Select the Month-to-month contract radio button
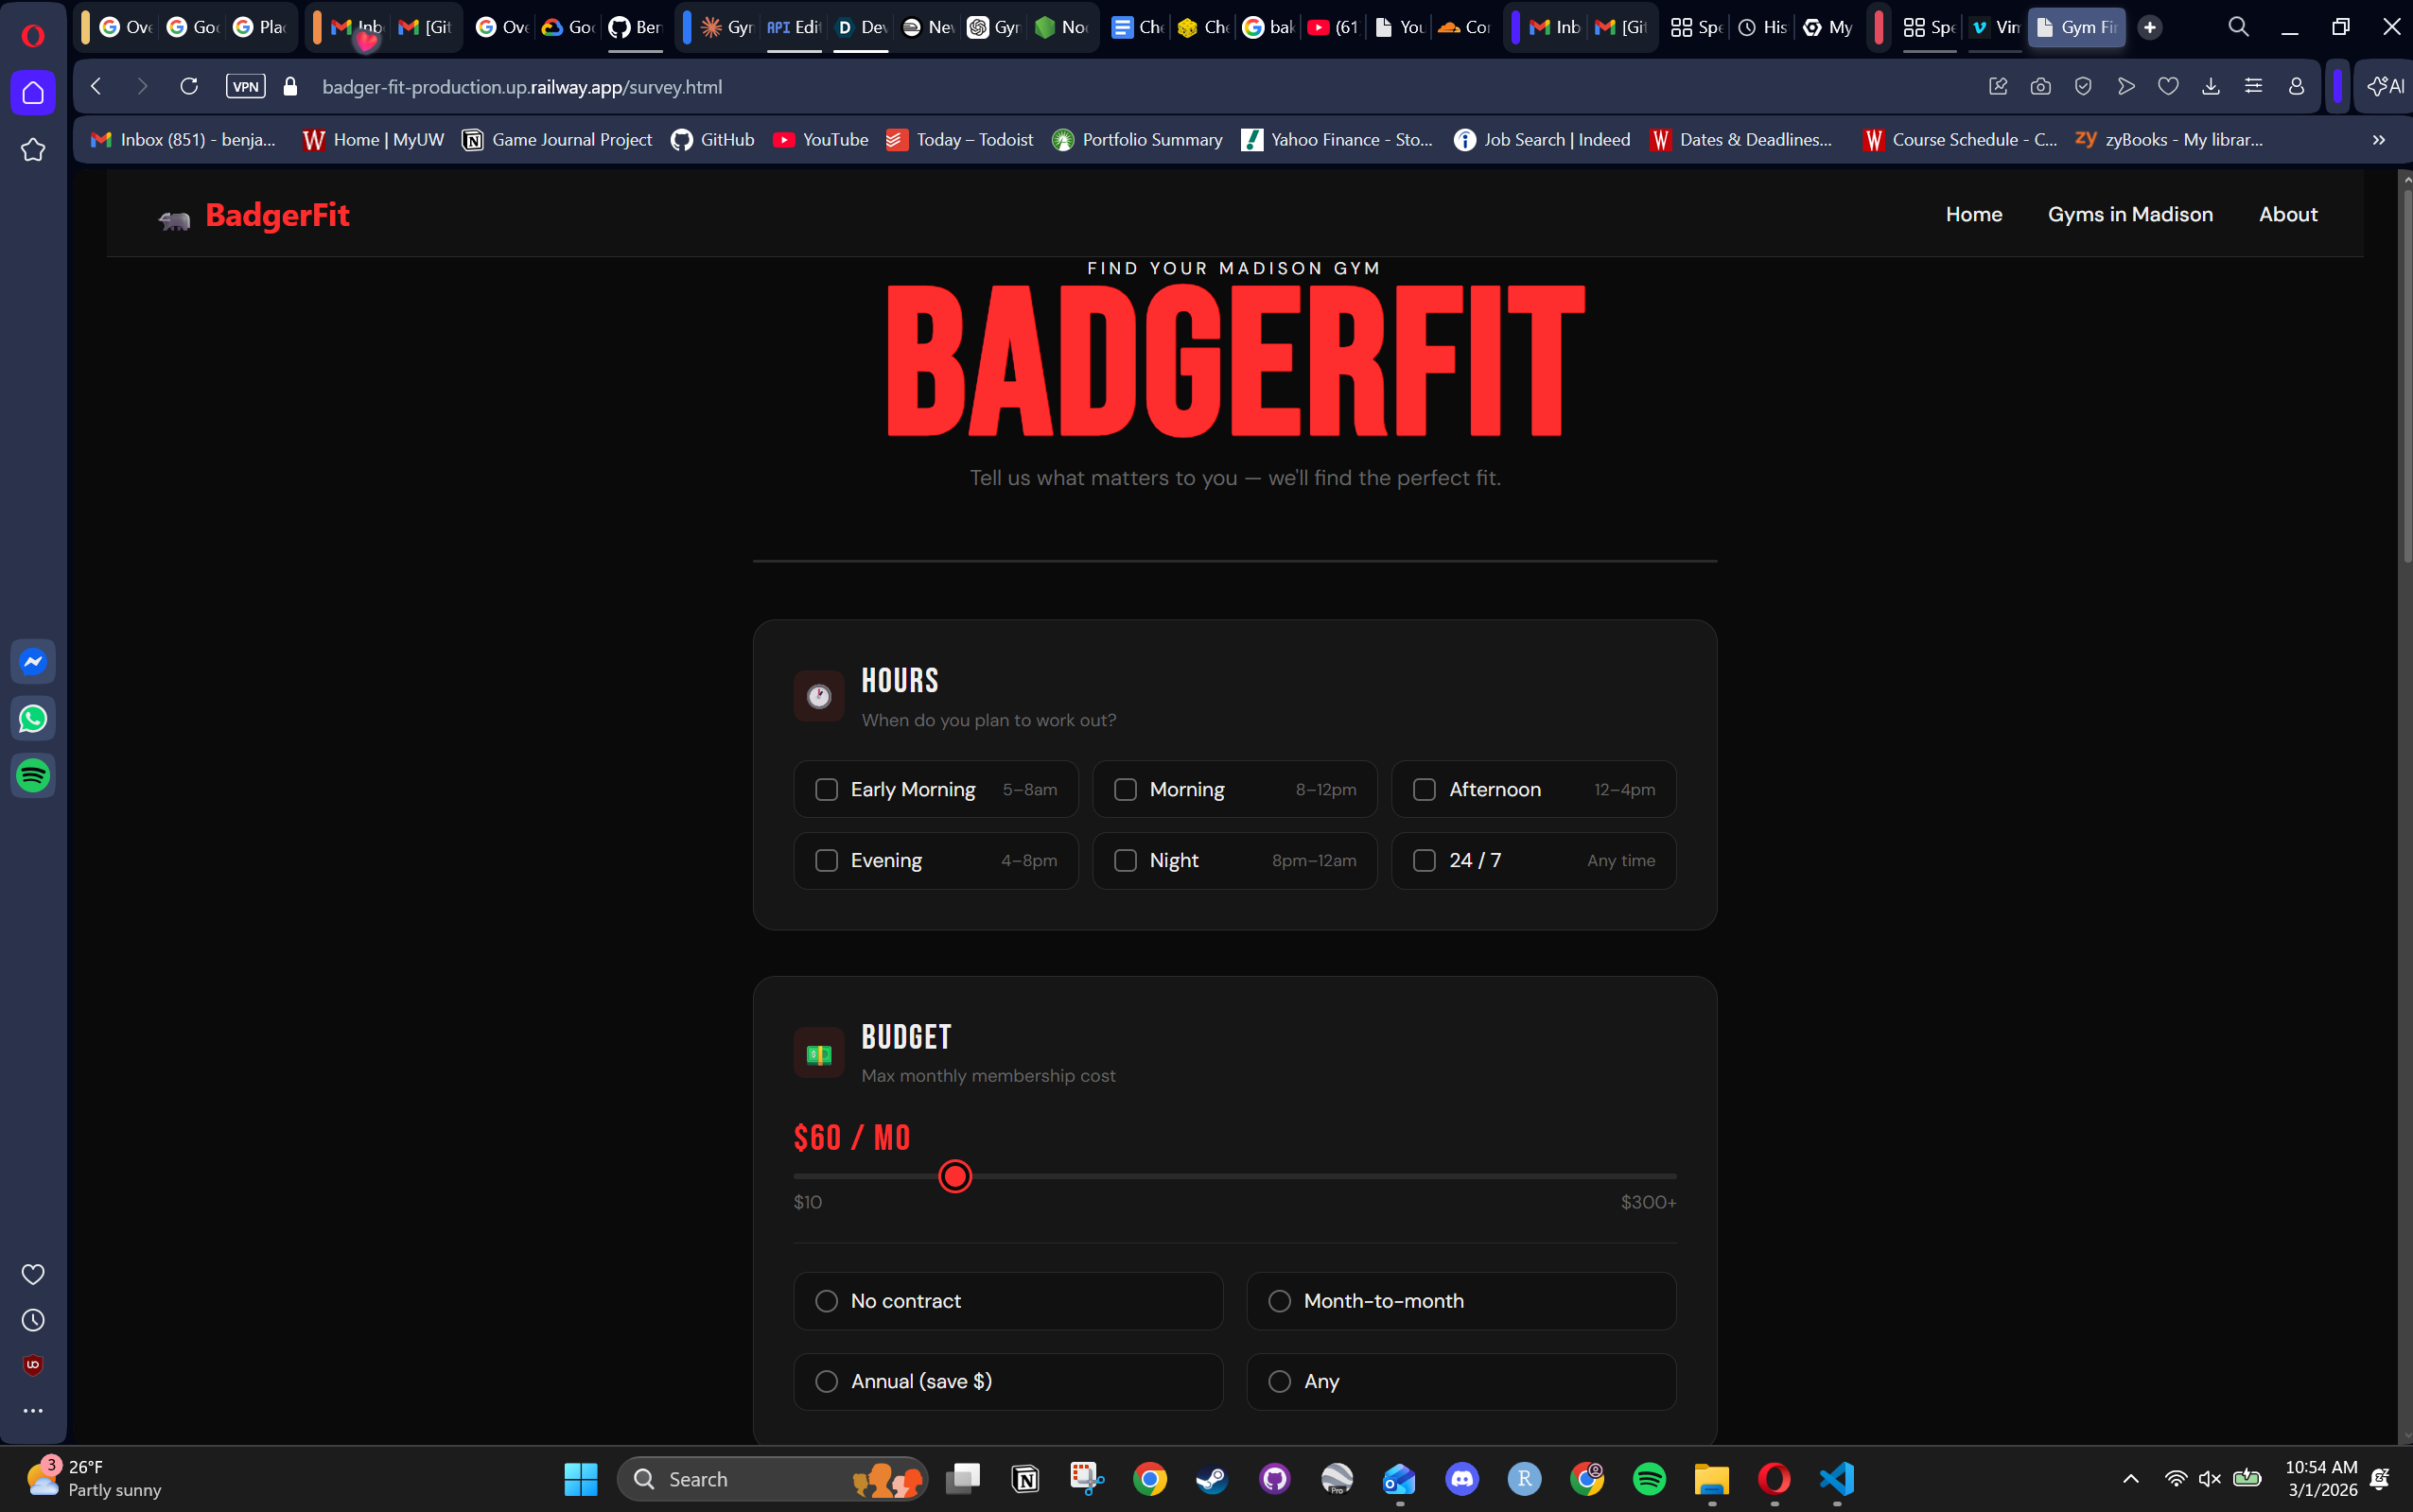 1279,1301
